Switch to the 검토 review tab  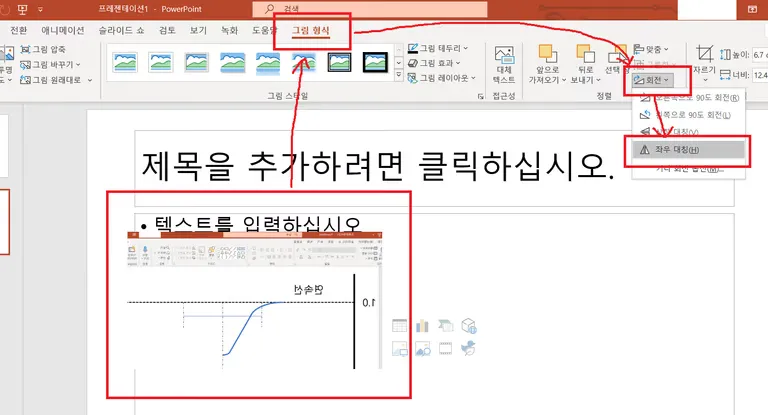click(167, 30)
